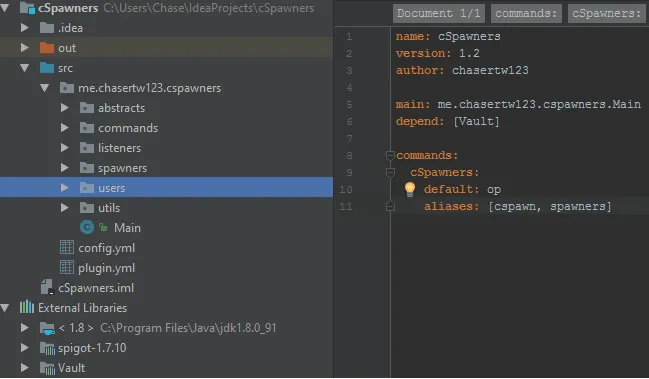Fold the commands: block in gutter
This screenshot has height=379, width=649.
[390, 156]
